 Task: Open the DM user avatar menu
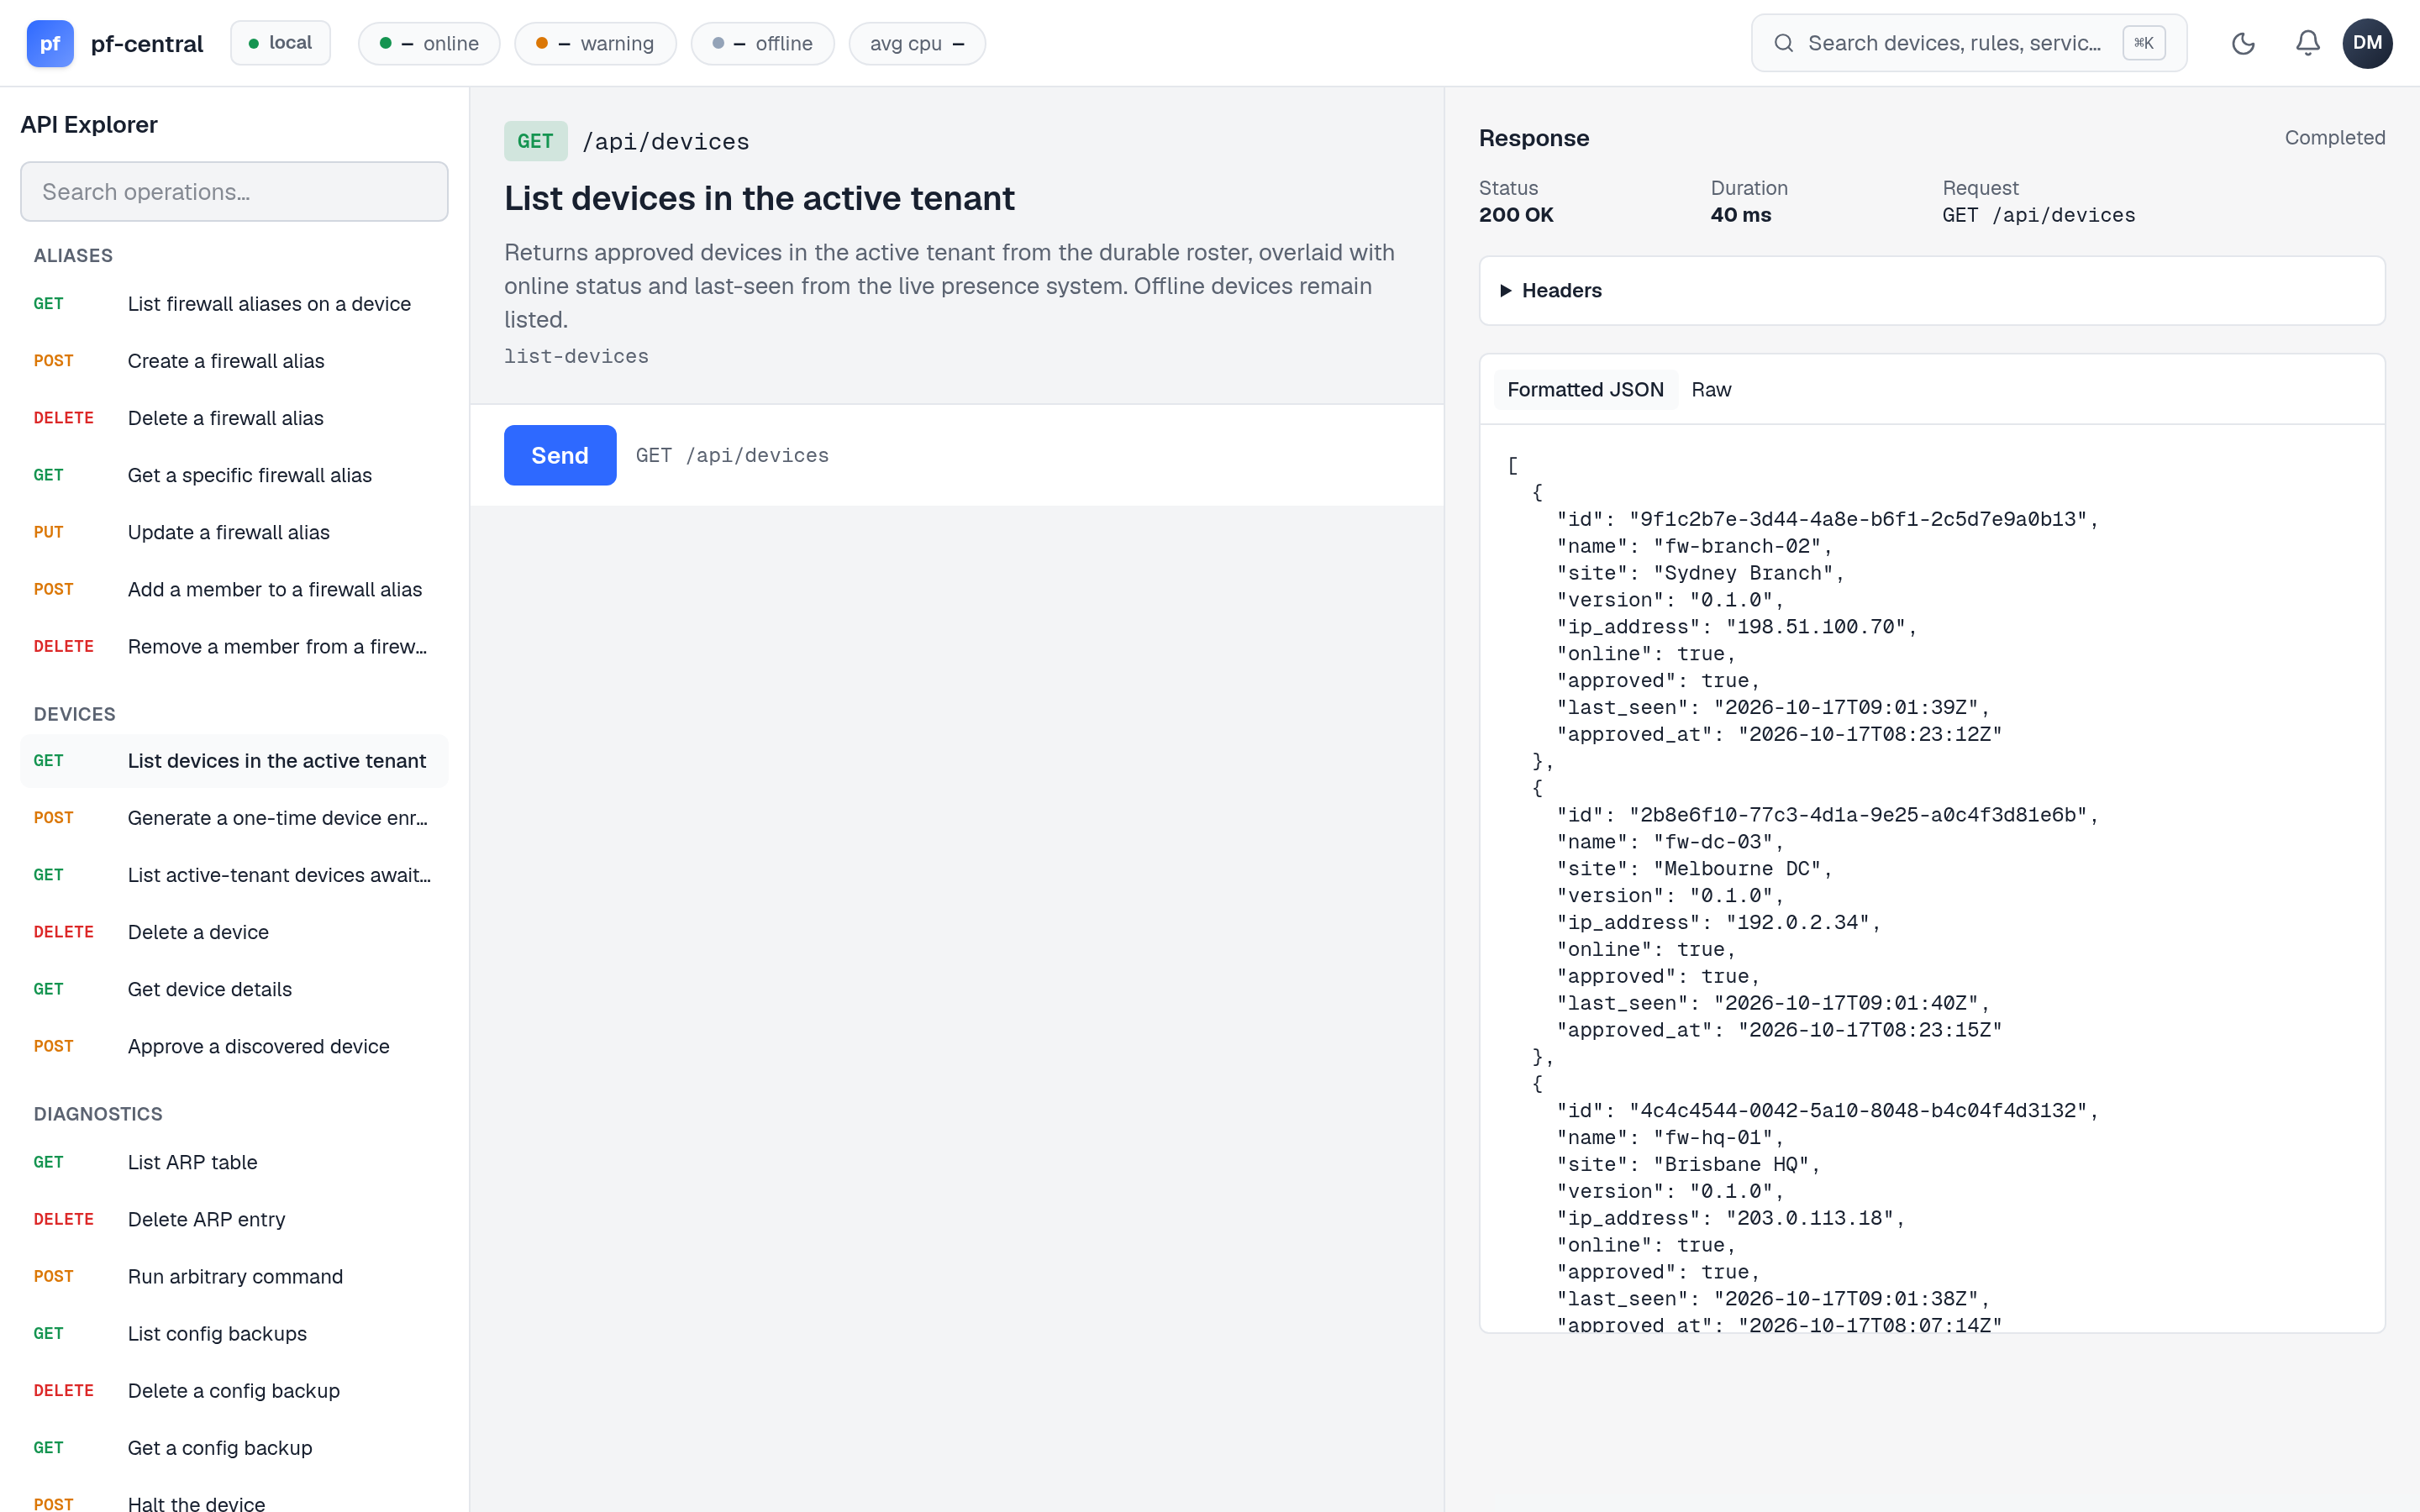(2367, 43)
